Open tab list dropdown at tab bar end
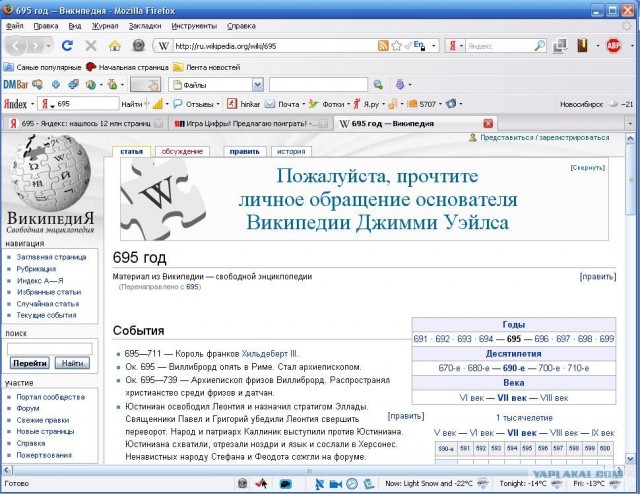The image size is (640, 494). point(631,123)
